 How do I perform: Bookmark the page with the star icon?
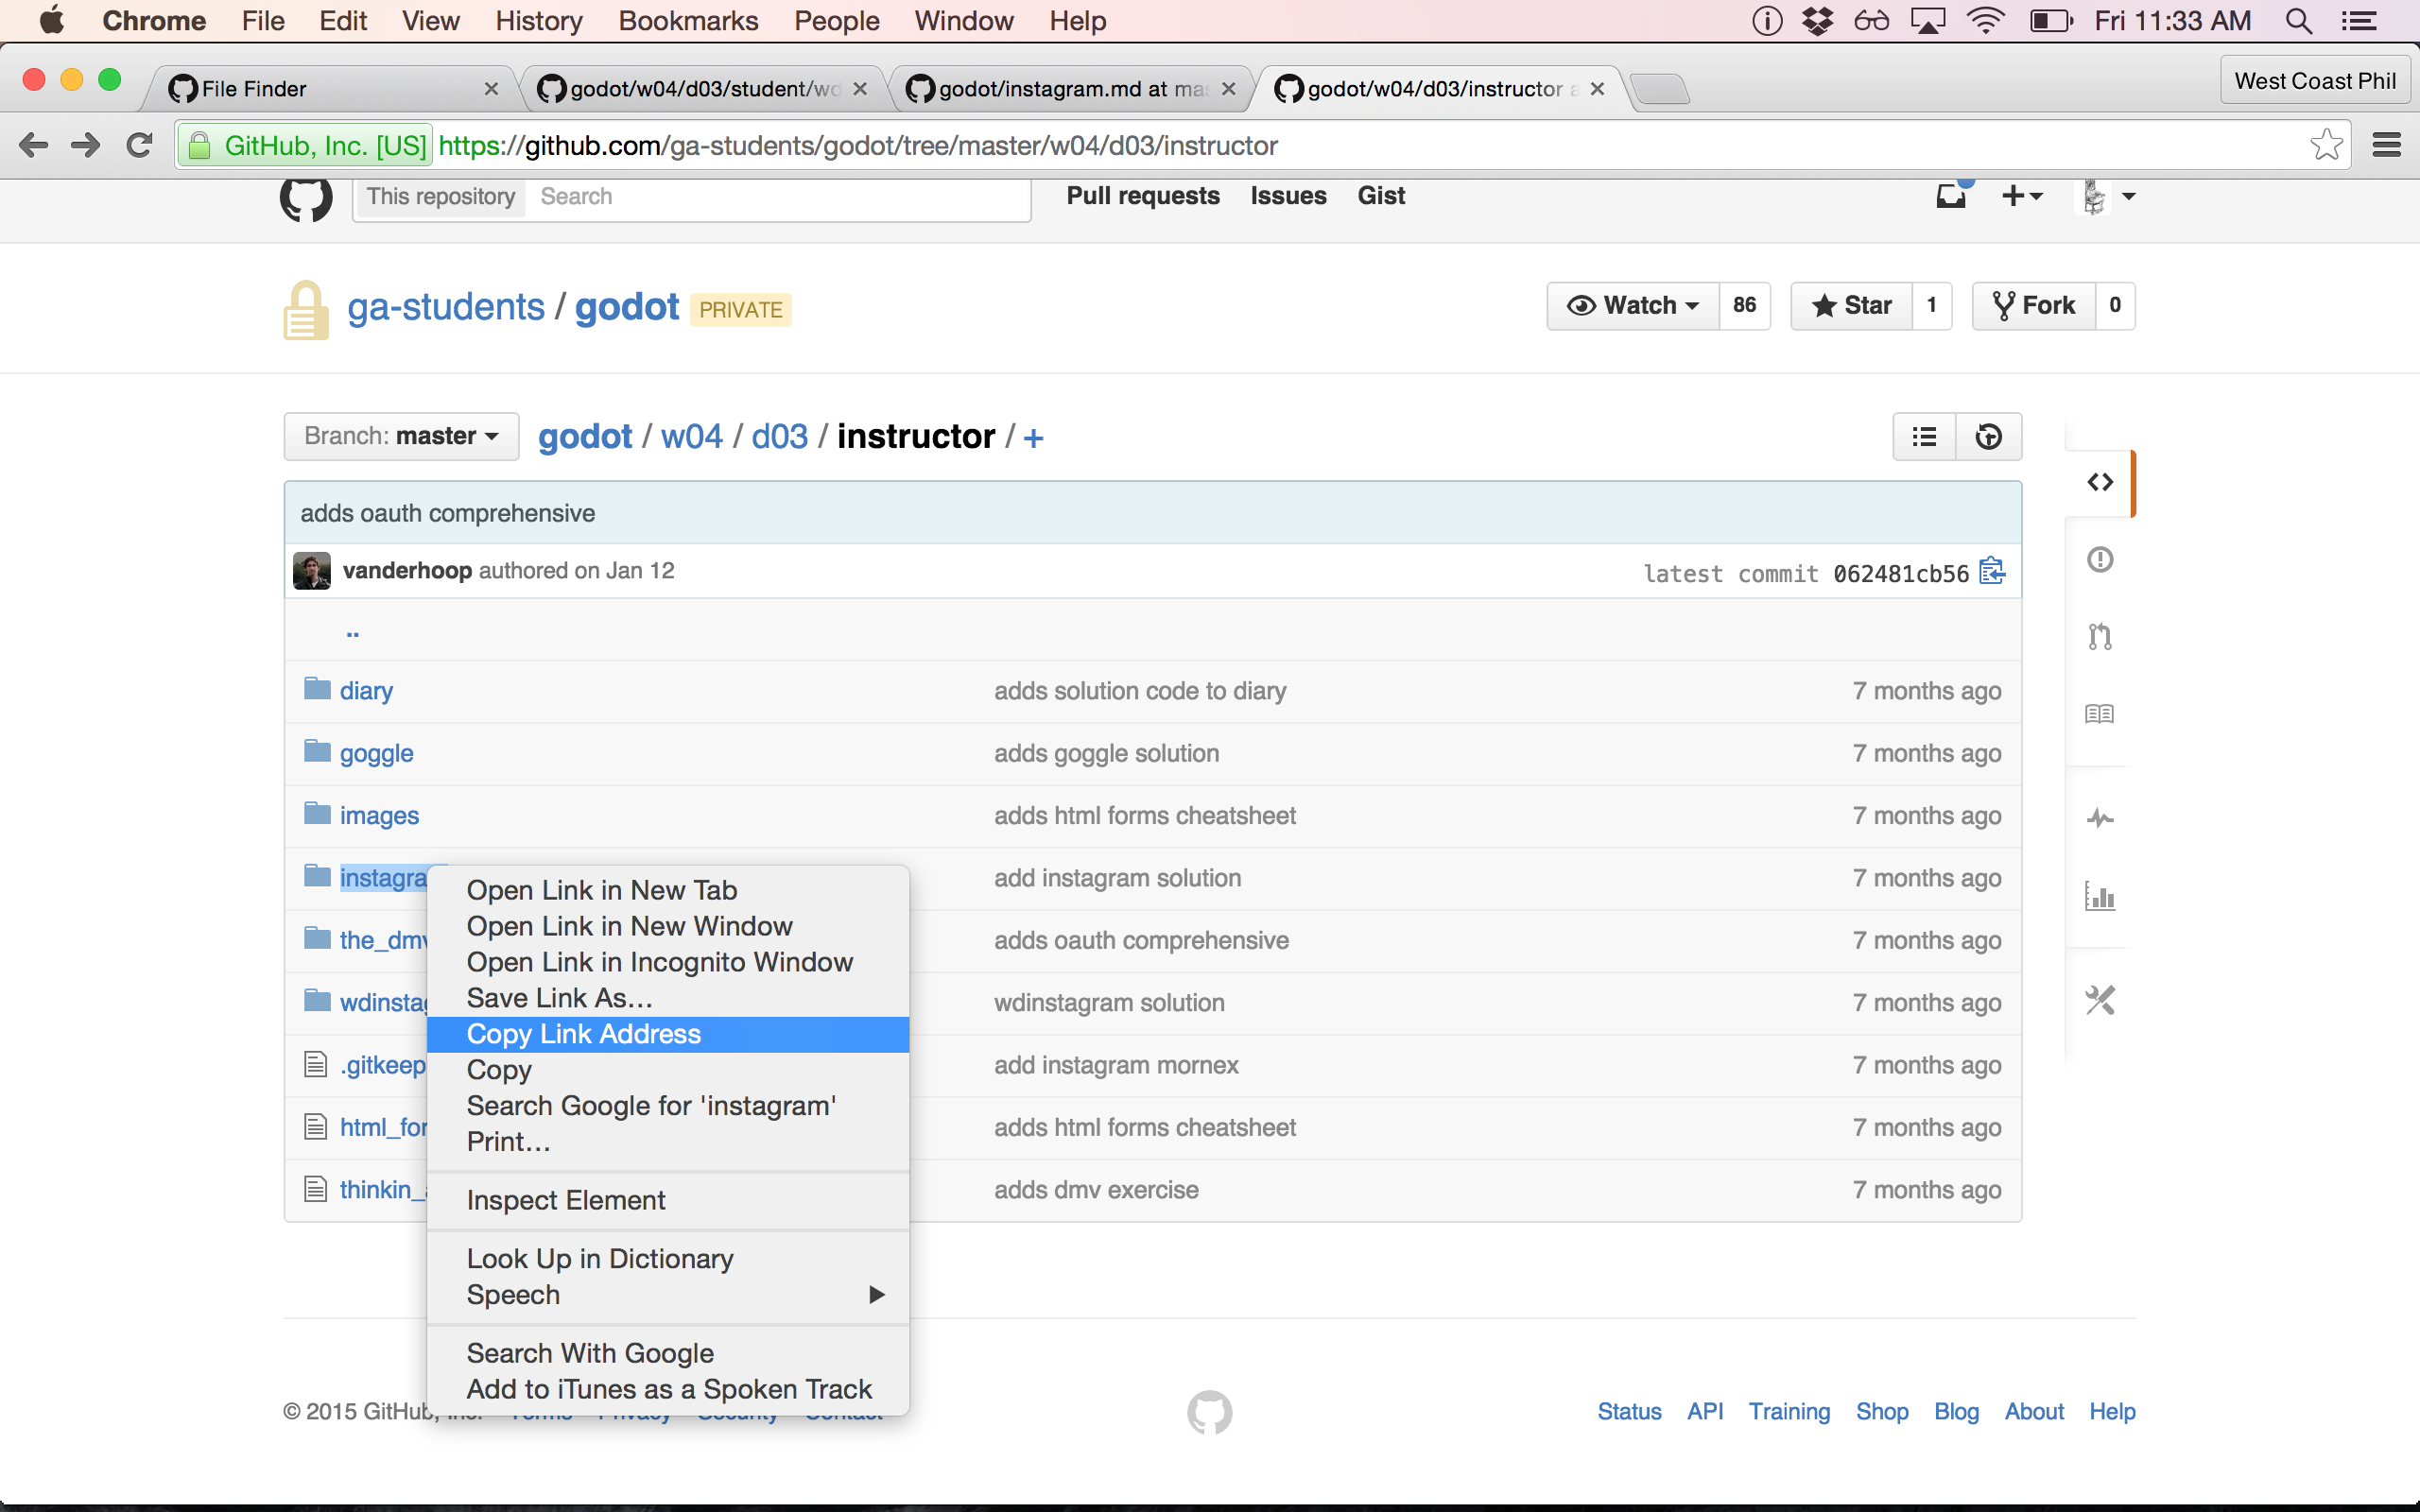coord(2326,145)
